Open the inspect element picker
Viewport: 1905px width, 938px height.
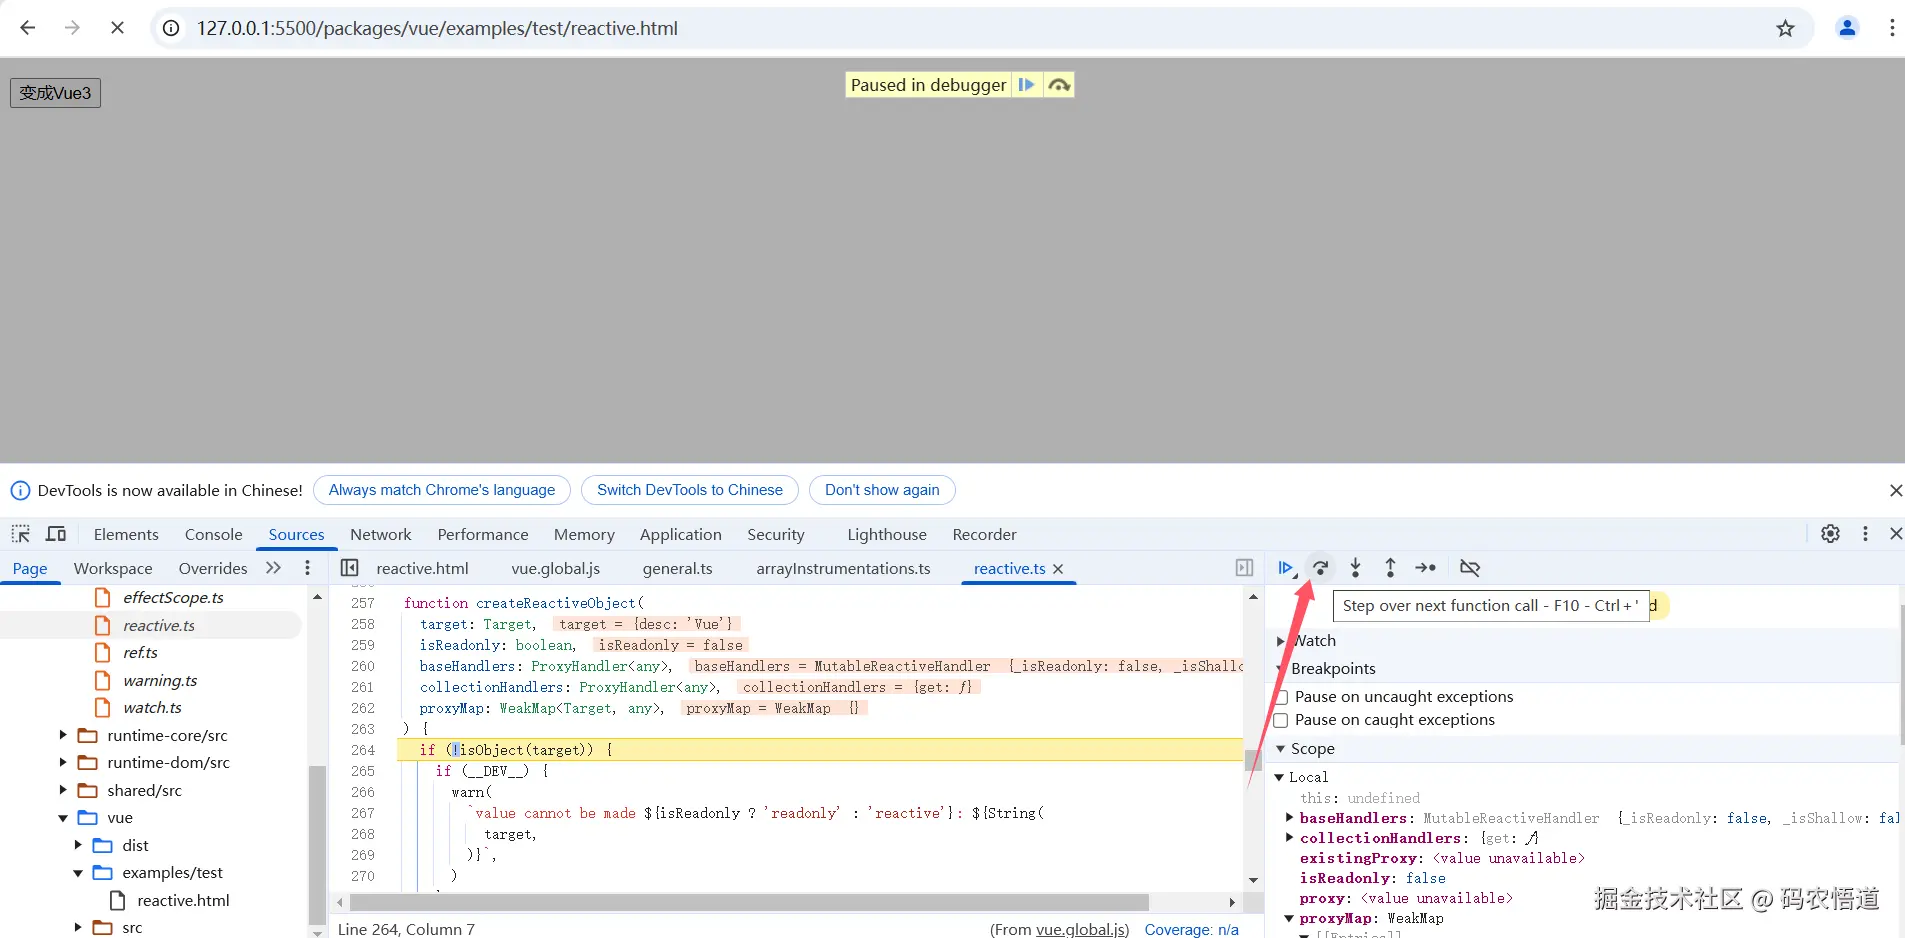(x=21, y=534)
